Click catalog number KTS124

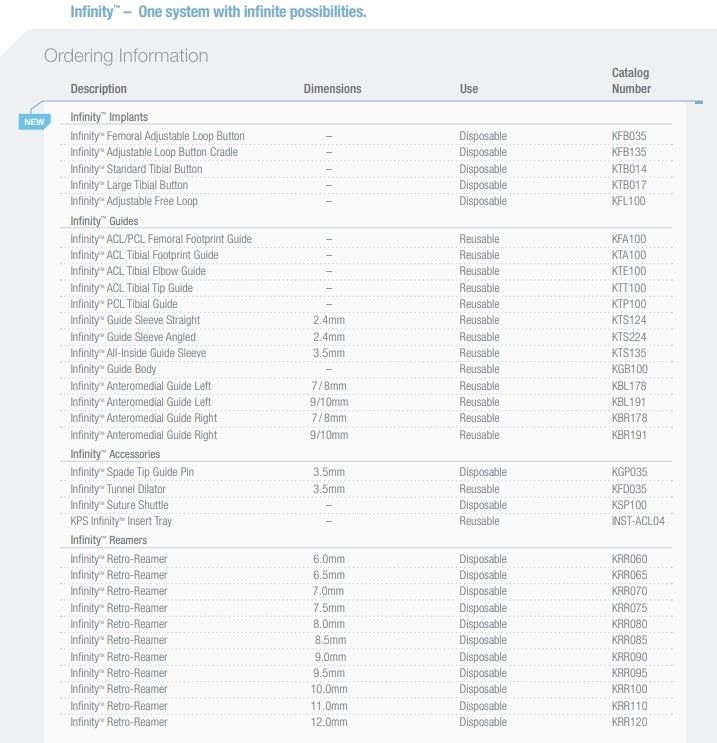pos(629,320)
